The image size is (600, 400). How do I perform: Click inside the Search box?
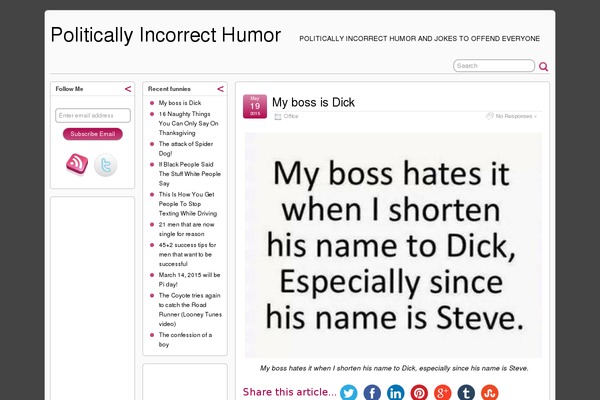(x=493, y=66)
